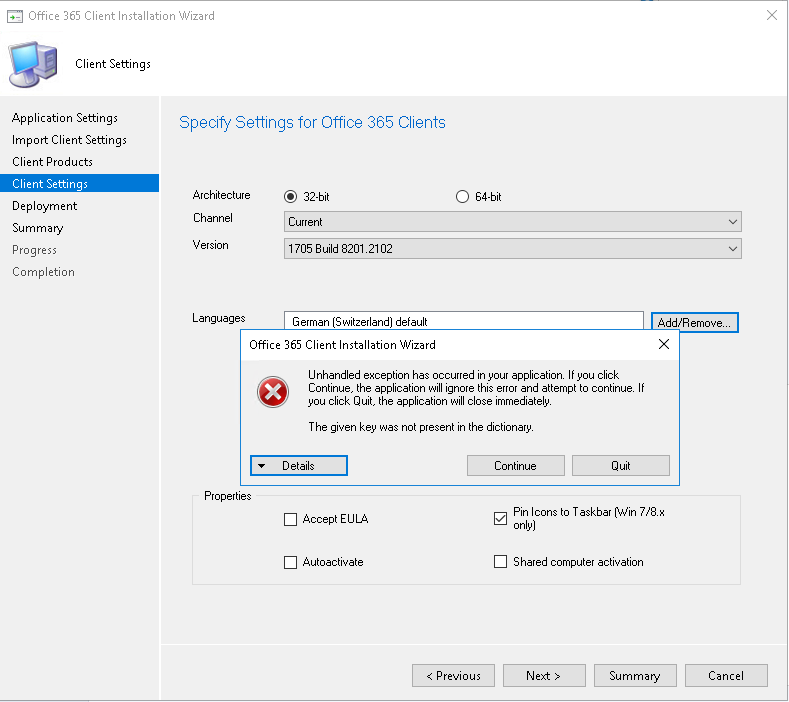
Task: Open the Version dropdown
Action: [x=512, y=249]
